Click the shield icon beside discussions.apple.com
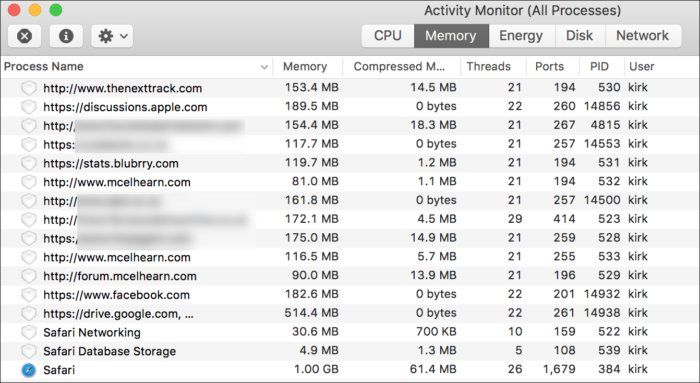 click(29, 107)
